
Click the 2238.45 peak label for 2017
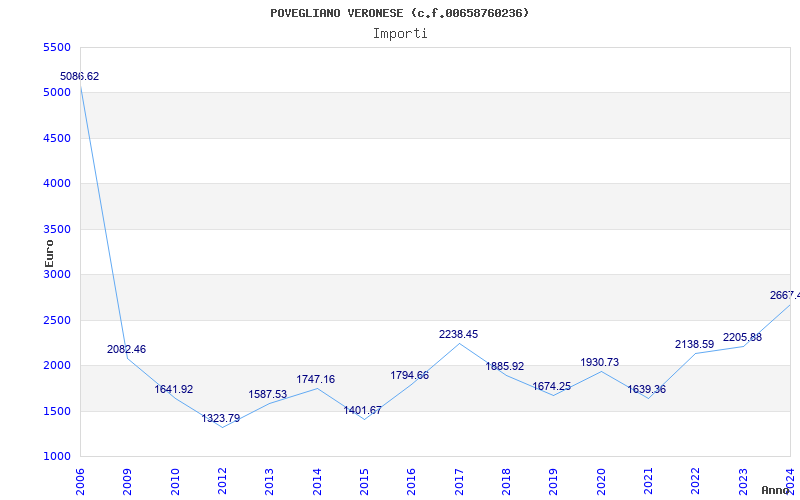pyautogui.click(x=459, y=335)
